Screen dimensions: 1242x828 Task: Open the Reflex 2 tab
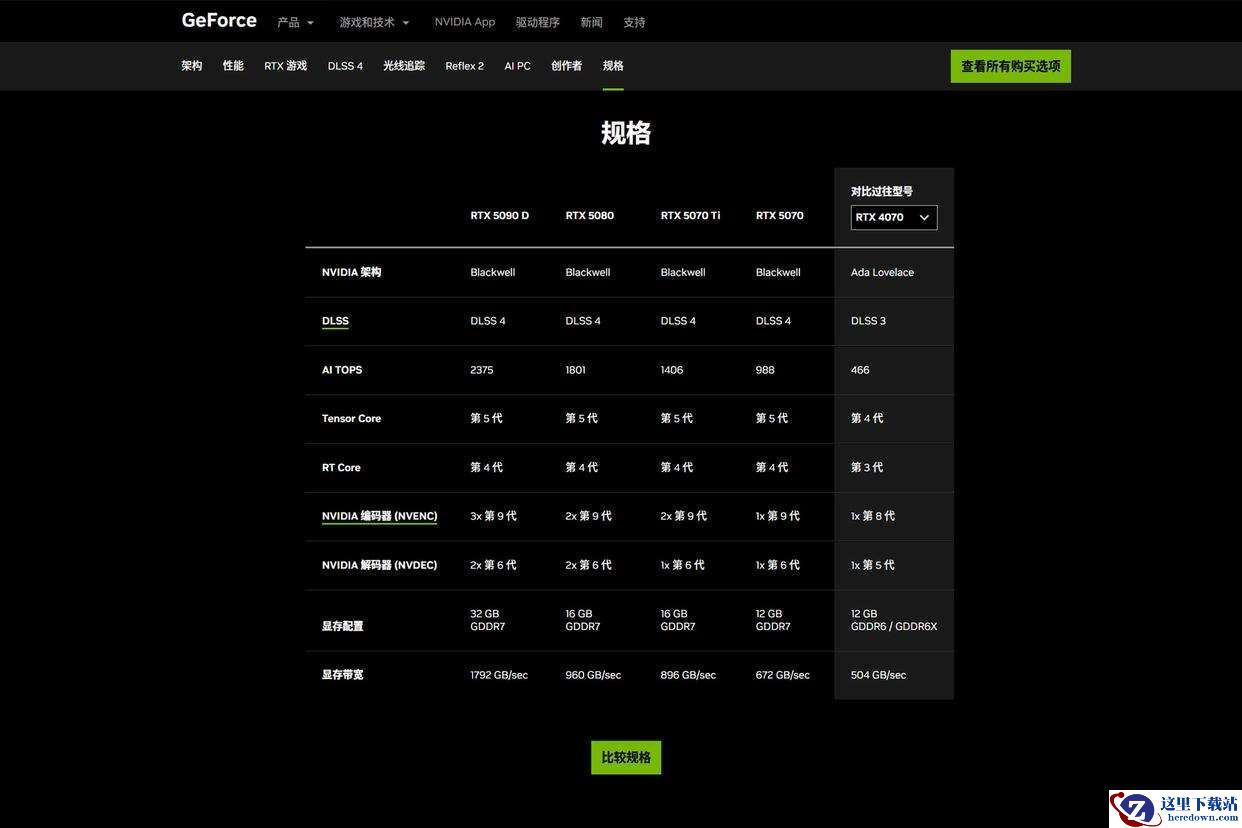pyautogui.click(x=464, y=66)
